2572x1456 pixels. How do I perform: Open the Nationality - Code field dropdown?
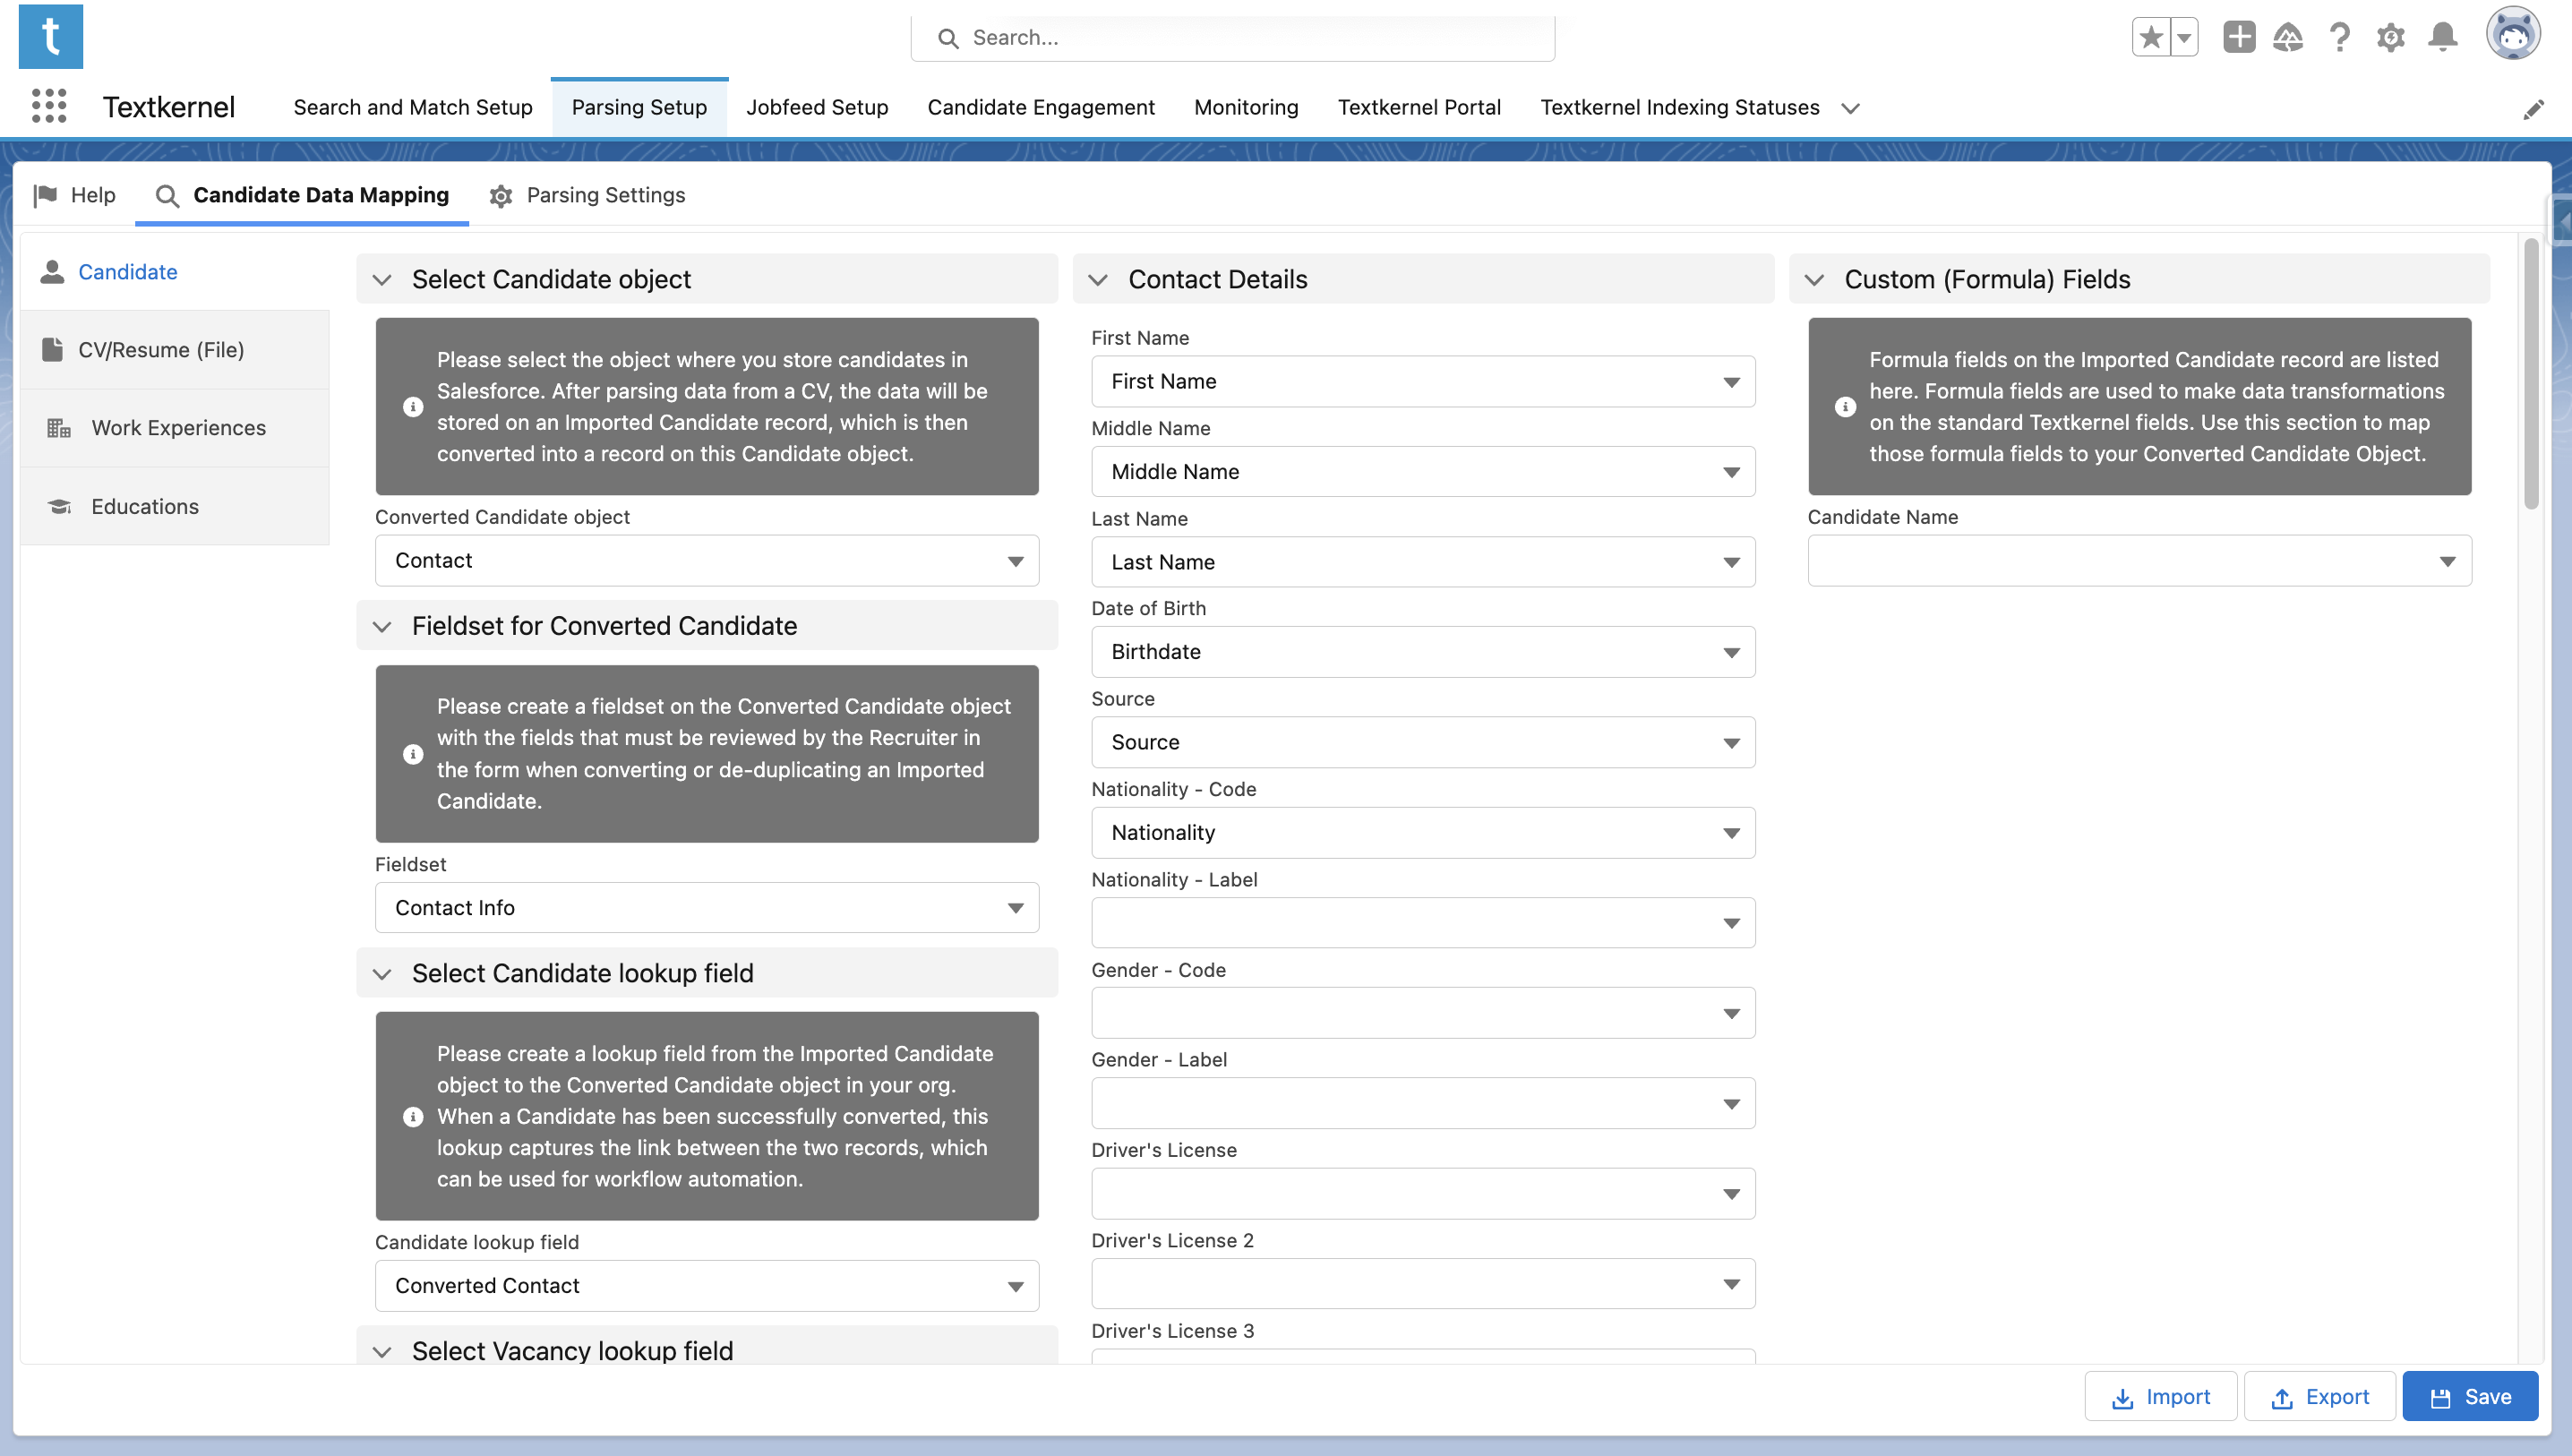[x=1731, y=832]
